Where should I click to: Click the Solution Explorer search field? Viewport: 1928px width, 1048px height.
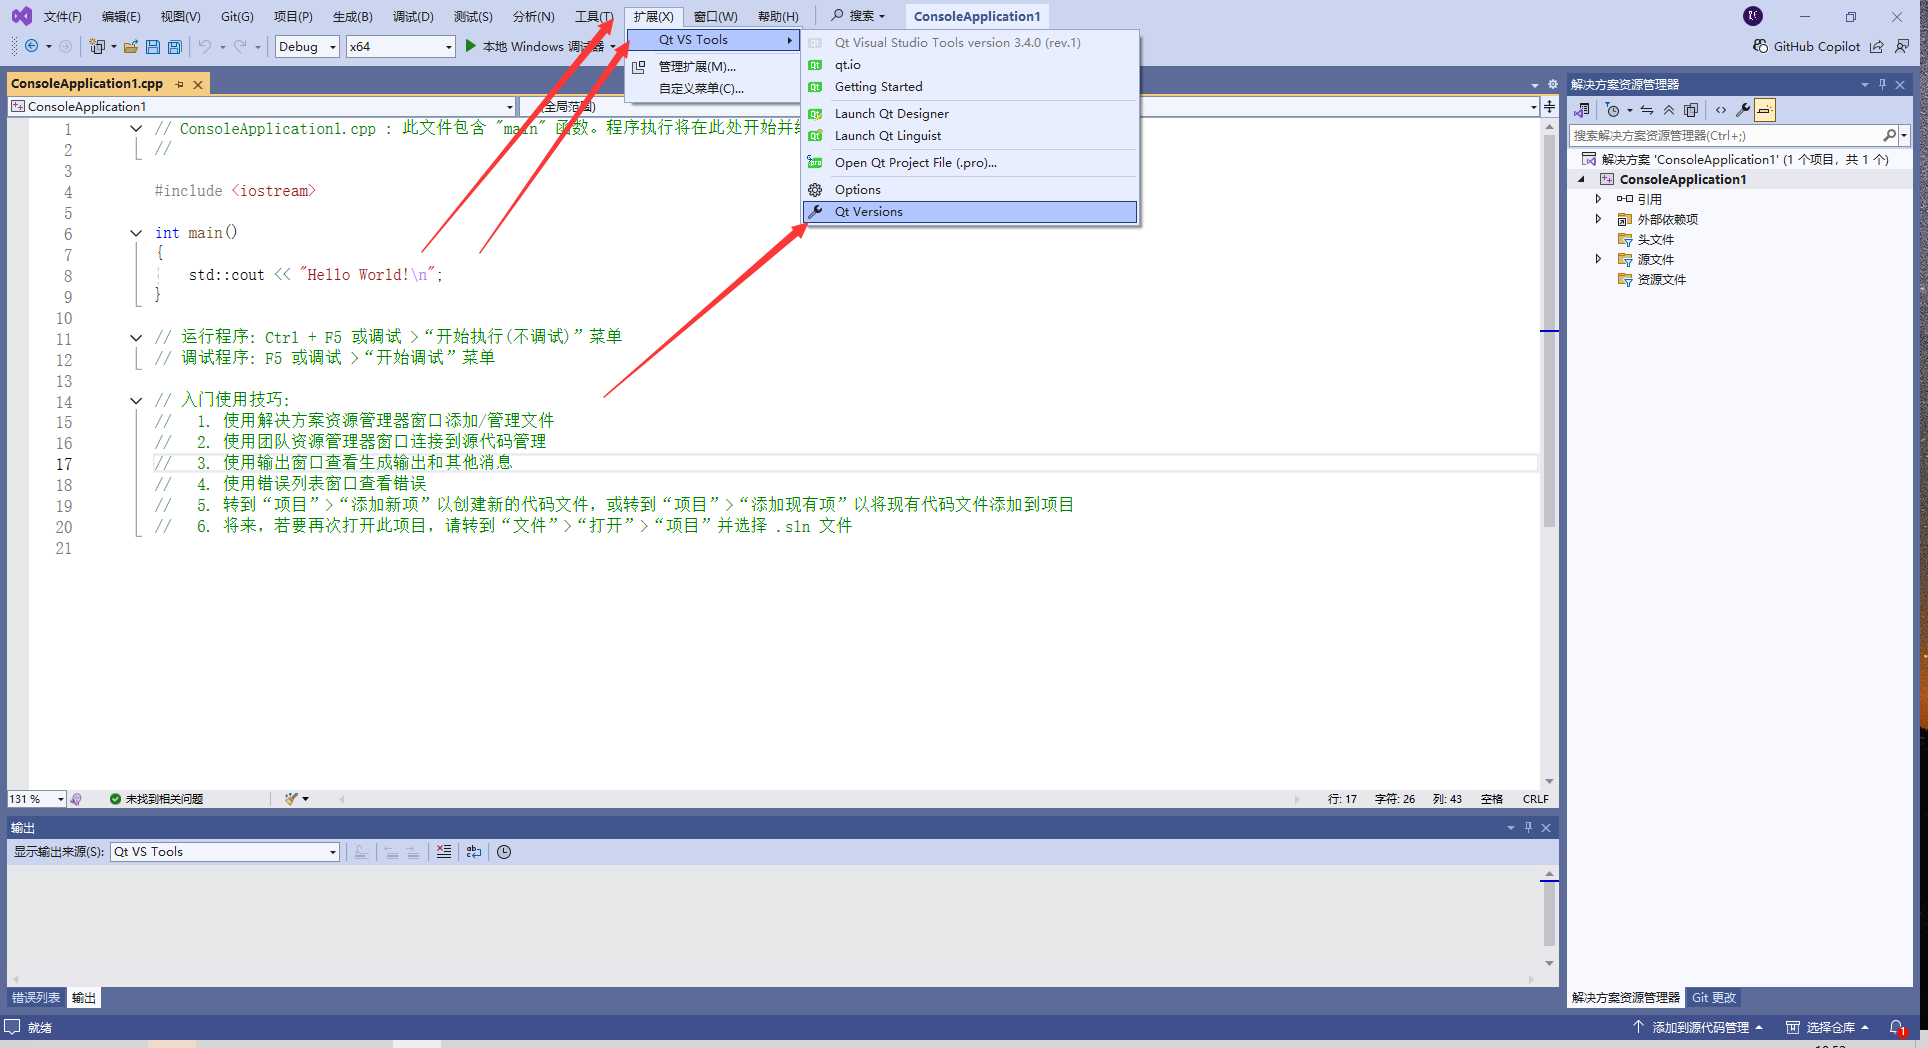(1727, 135)
